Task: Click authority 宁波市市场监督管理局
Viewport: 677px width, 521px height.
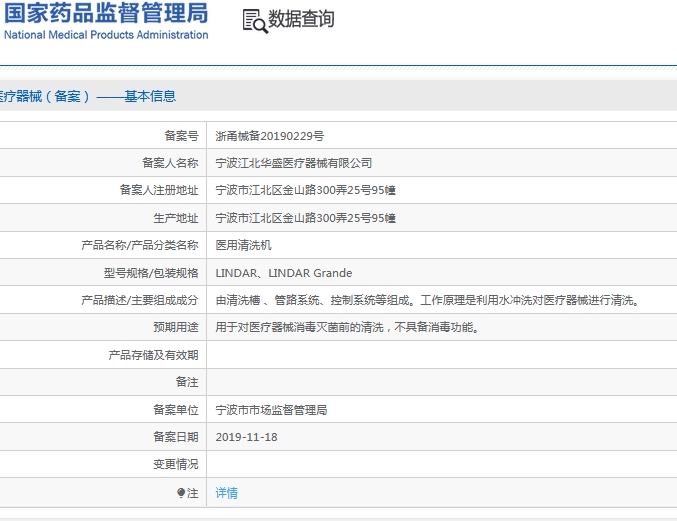Action: [x=271, y=410]
